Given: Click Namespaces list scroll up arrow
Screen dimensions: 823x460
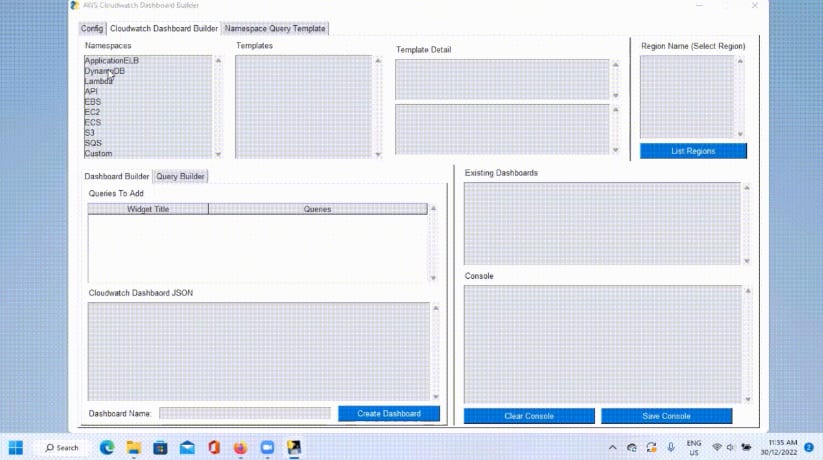Looking at the screenshot, I should tap(218, 60).
